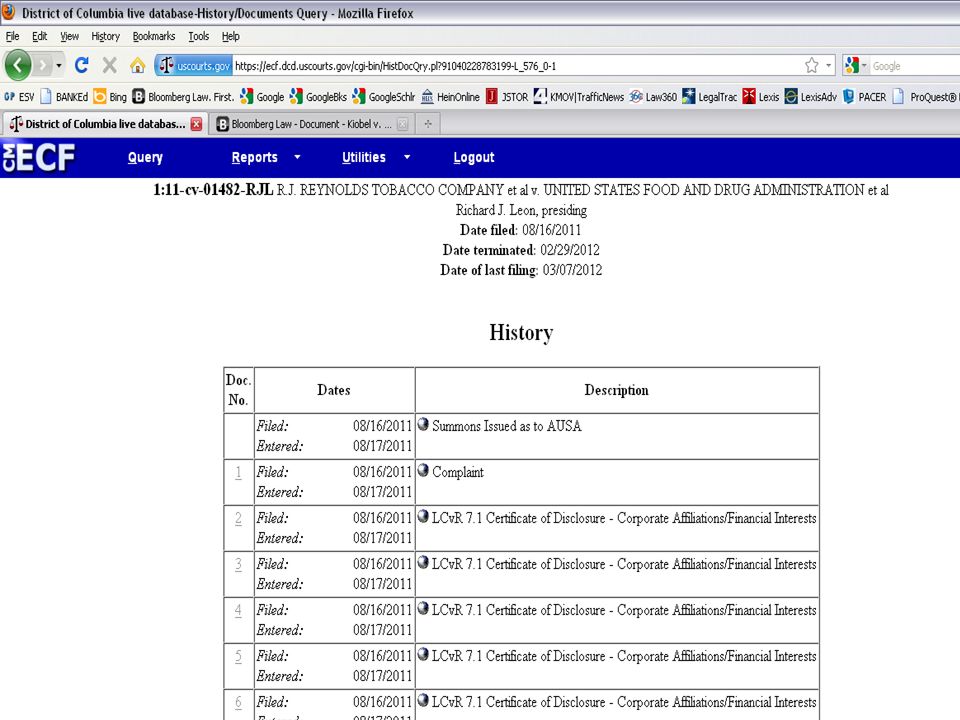Click the globe icon in document 3 row
960x720 pixels.
pyautogui.click(x=423, y=561)
